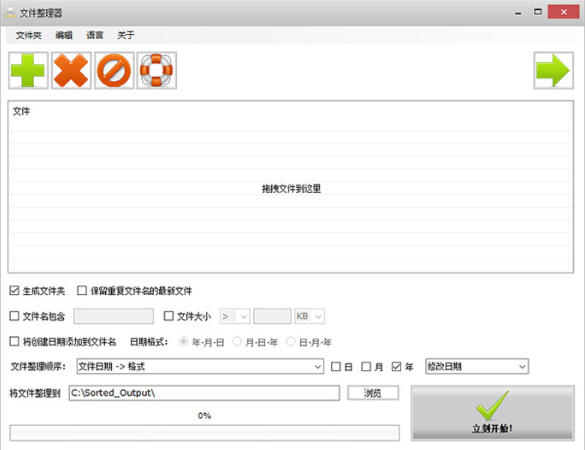Uncheck the 年 checkbox
This screenshot has width=585, height=450.
(x=396, y=367)
